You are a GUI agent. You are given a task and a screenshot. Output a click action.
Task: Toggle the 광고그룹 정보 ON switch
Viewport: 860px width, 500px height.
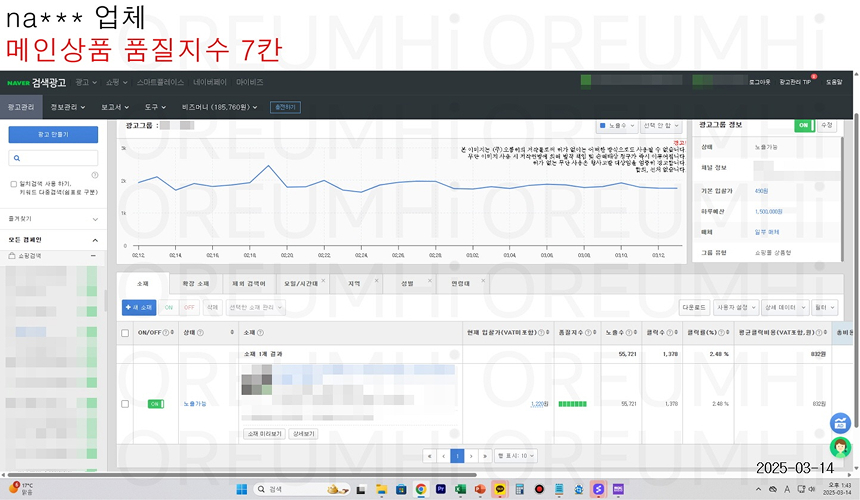tap(805, 126)
